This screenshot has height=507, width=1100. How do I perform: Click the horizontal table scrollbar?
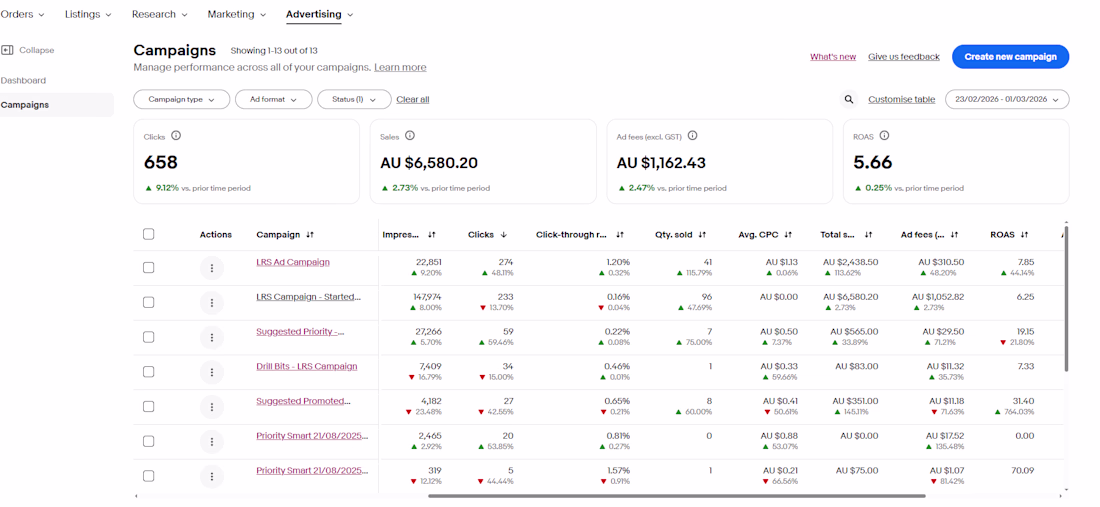(x=676, y=496)
